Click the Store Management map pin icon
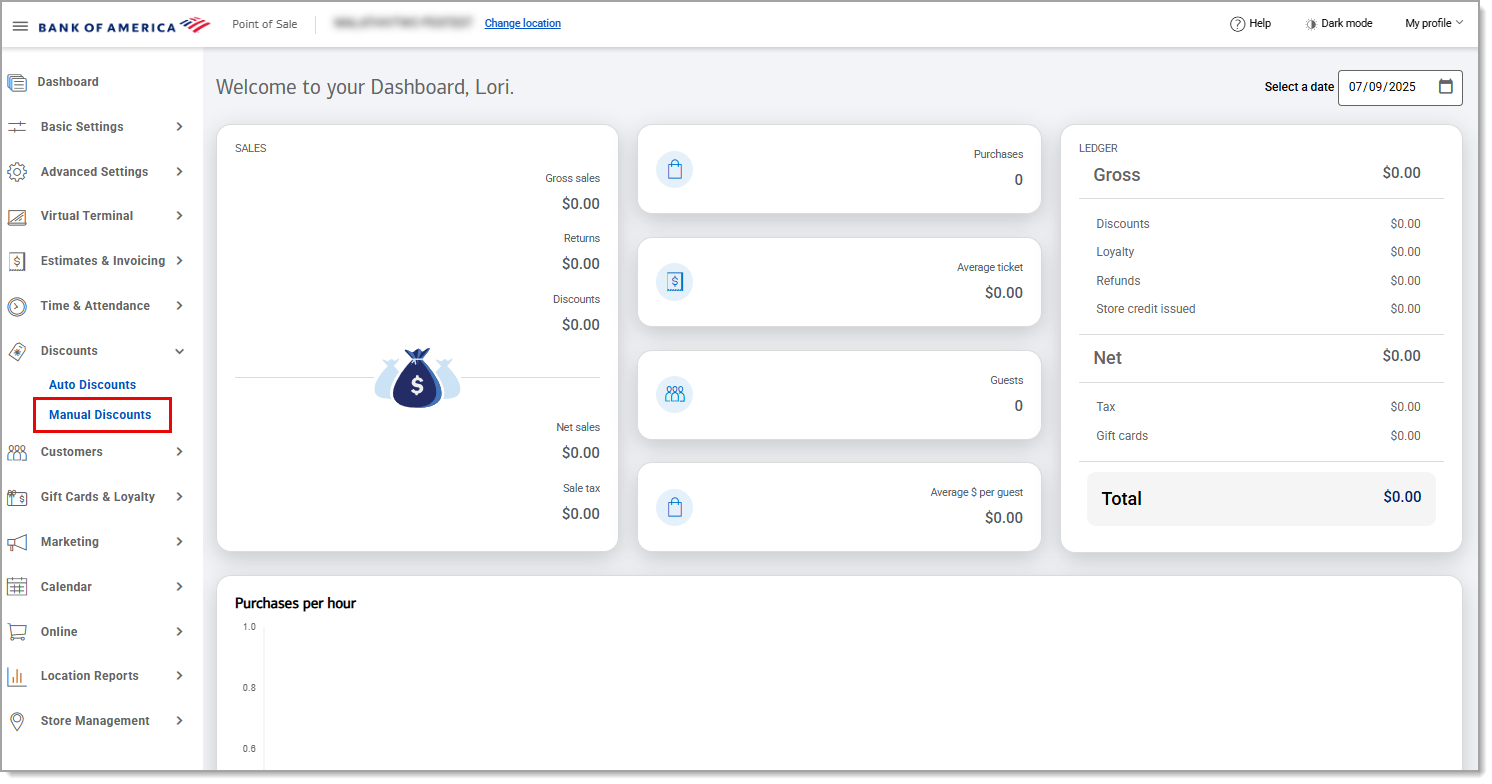The width and height of the screenshot is (1492, 784). pos(17,721)
